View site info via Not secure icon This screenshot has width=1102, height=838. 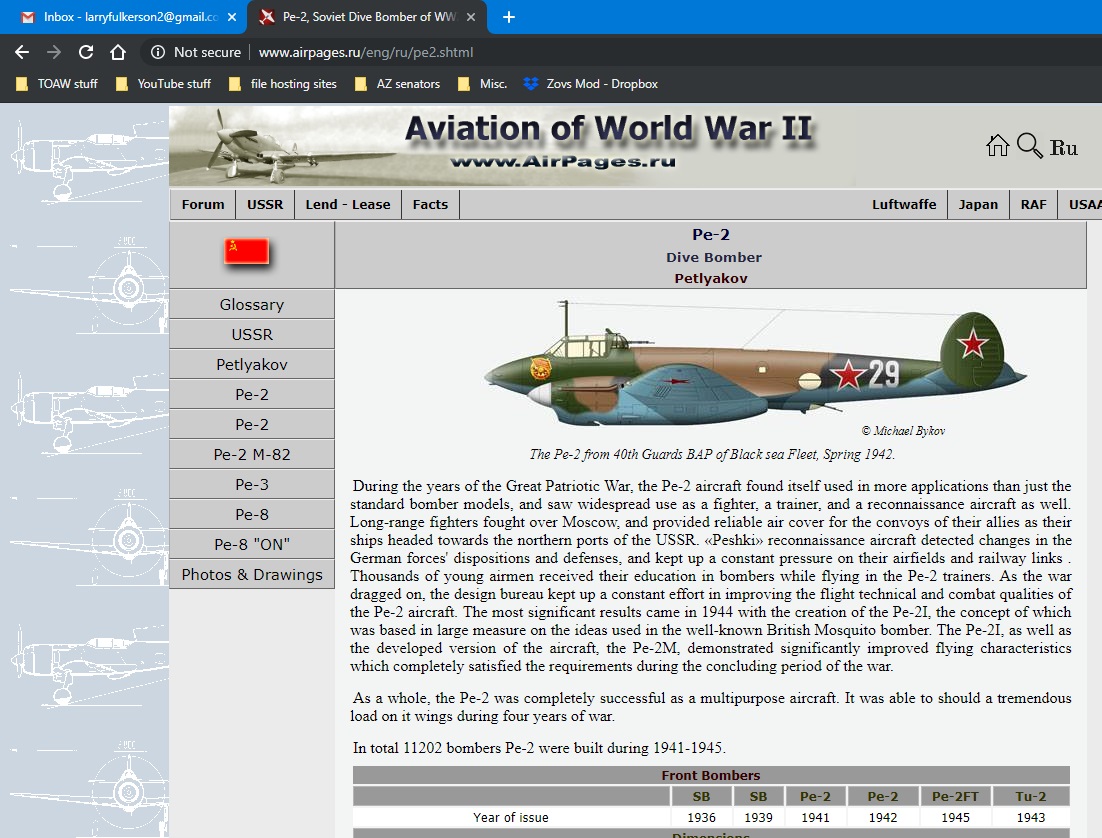(157, 52)
